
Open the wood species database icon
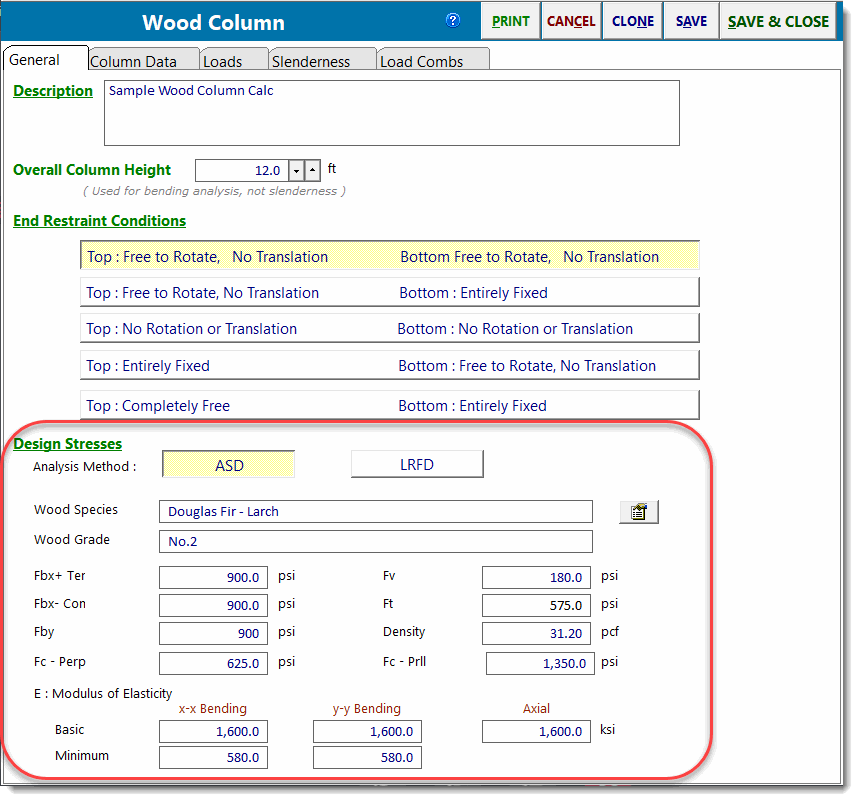pyautogui.click(x=639, y=512)
